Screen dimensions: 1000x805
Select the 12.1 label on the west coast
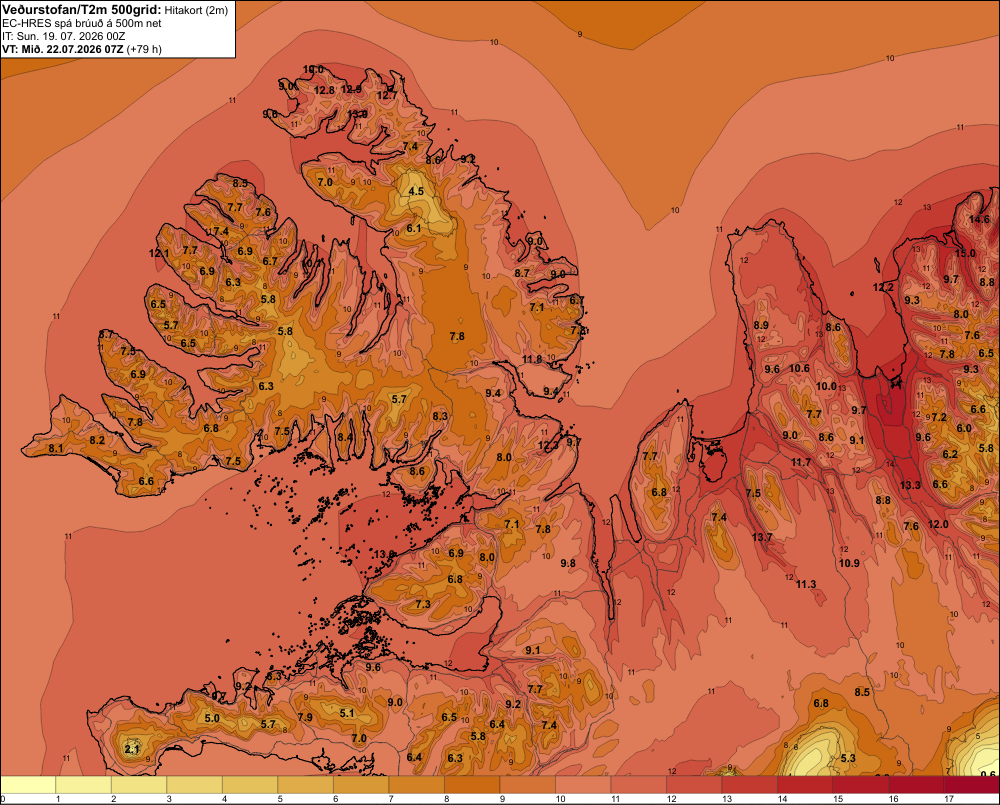pos(159,253)
